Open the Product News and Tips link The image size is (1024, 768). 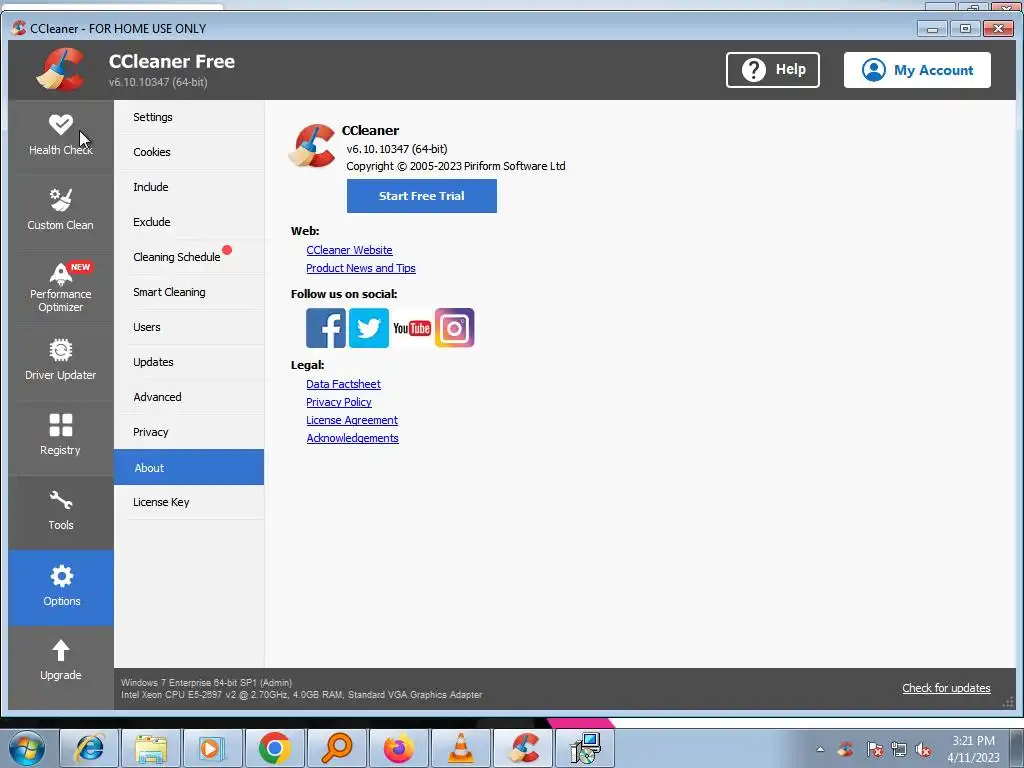click(361, 268)
